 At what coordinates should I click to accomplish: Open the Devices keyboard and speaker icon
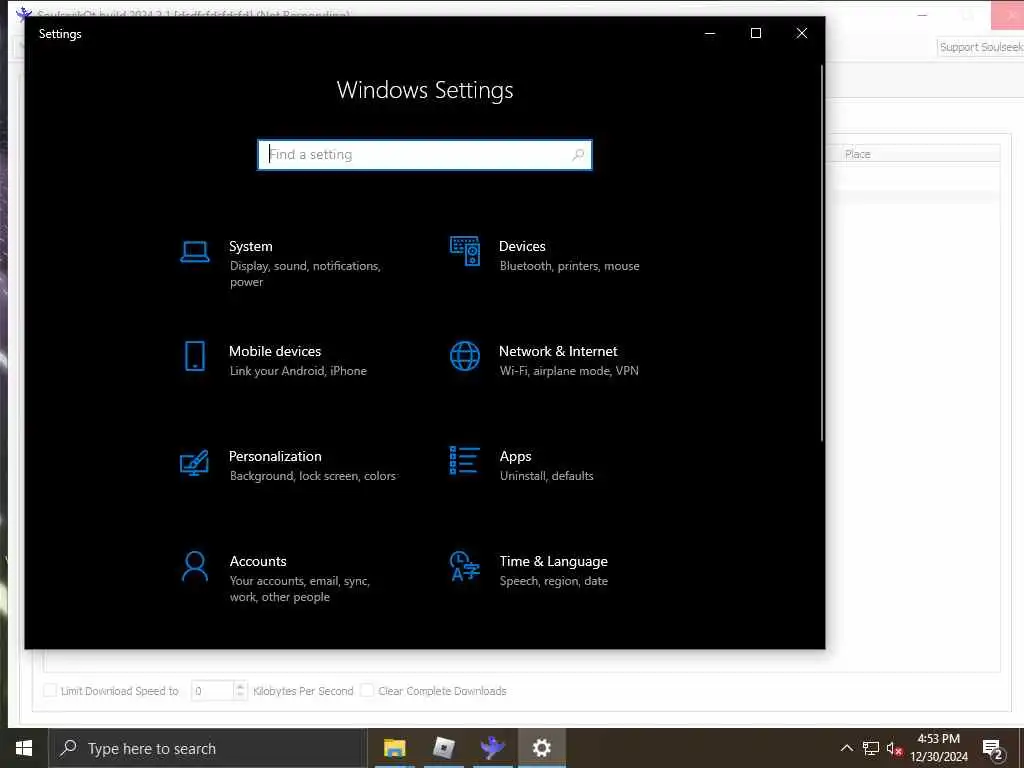[x=465, y=251]
